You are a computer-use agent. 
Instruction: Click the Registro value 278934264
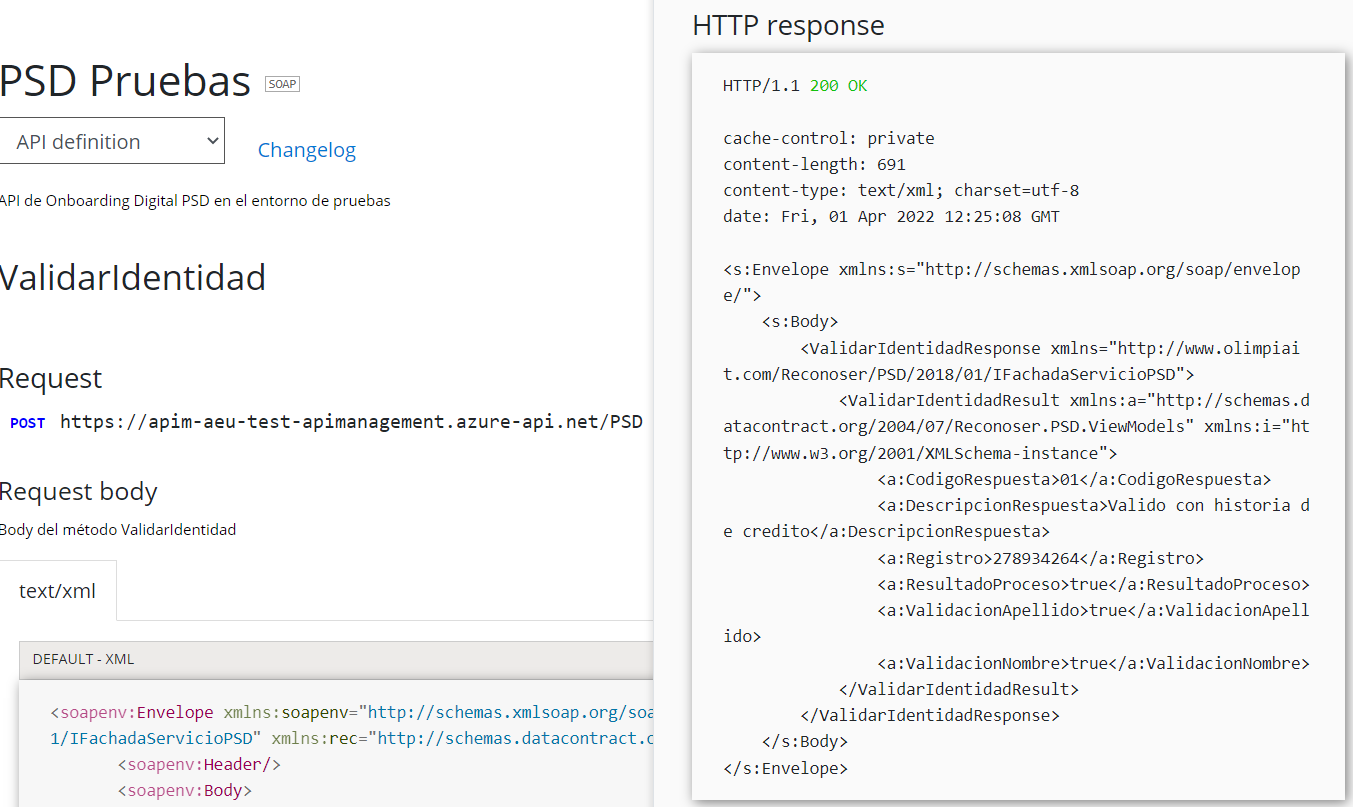point(1038,558)
